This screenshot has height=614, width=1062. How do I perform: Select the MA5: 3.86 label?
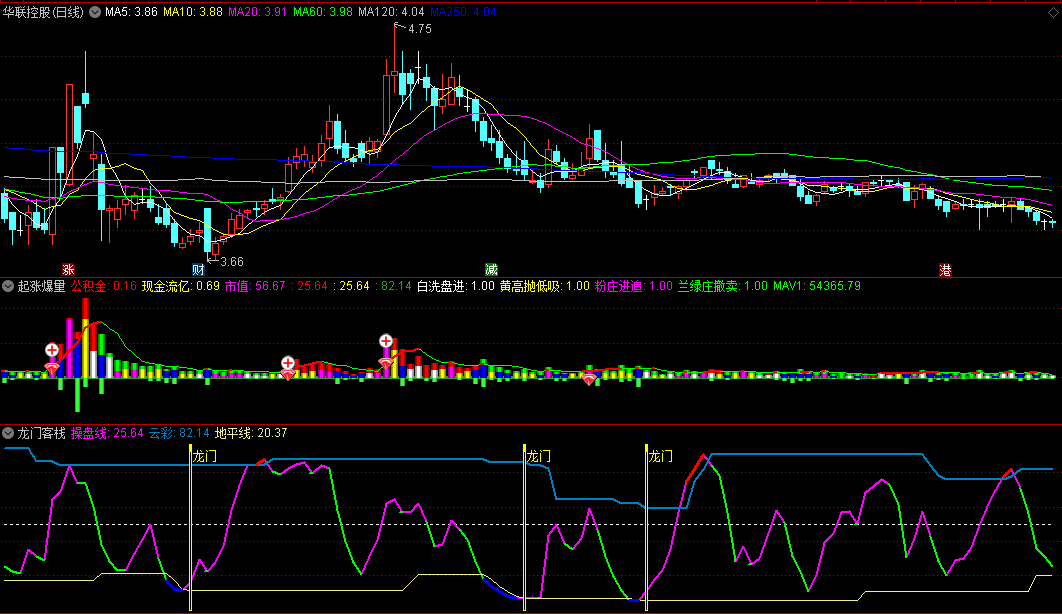click(x=131, y=12)
